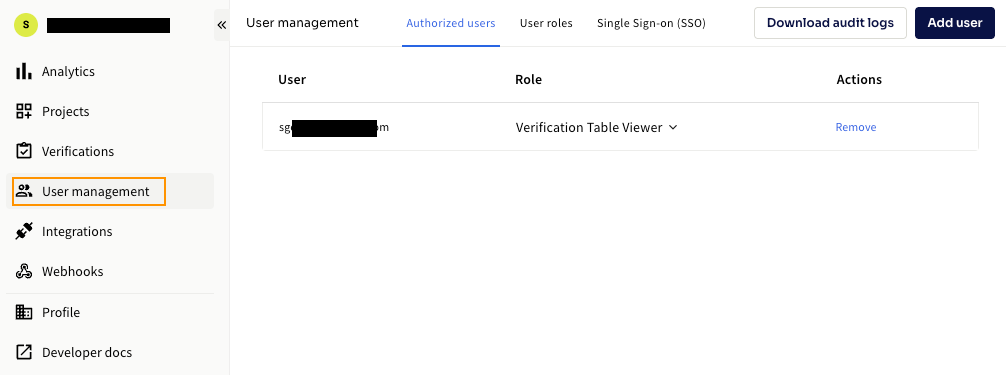Click the Analytics bar chart icon
Viewport: 1006px width, 375px height.
pos(24,71)
